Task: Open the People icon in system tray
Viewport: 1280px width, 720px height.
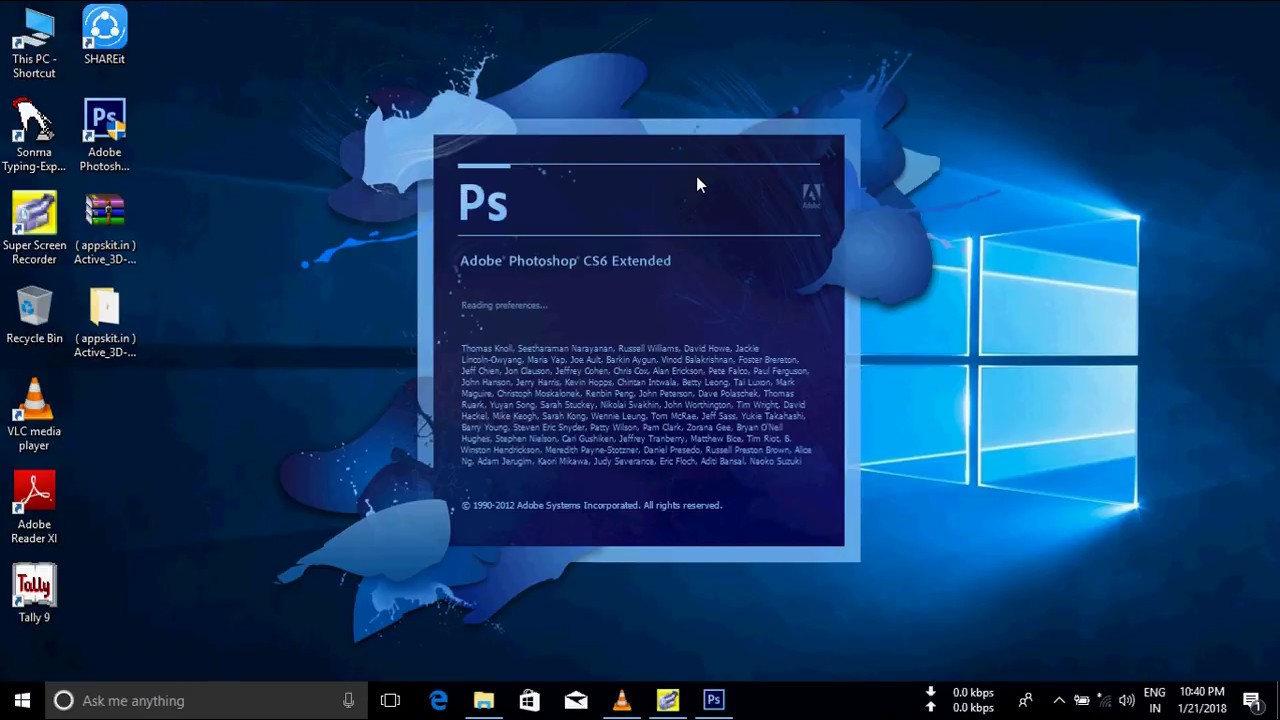Action: [1025, 701]
